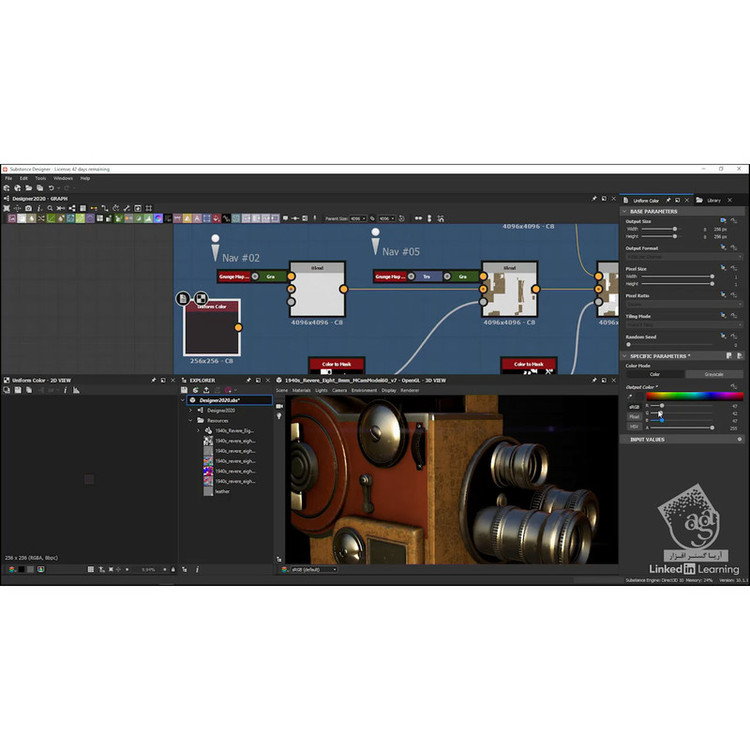
Task: Switch to the Library tab
Action: pyautogui.click(x=712, y=200)
